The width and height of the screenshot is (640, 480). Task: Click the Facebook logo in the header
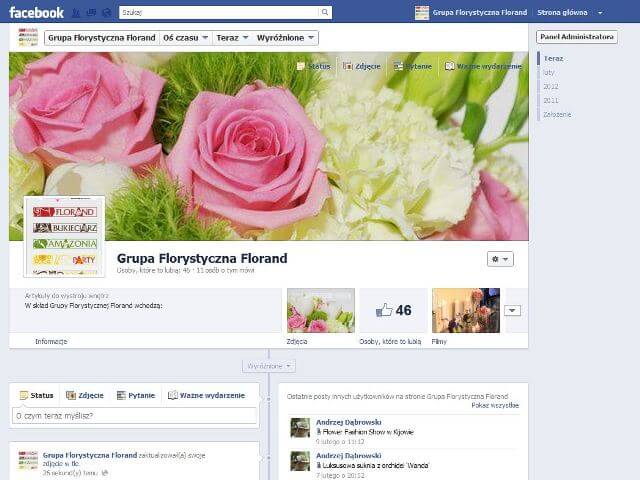pyautogui.click(x=36, y=13)
